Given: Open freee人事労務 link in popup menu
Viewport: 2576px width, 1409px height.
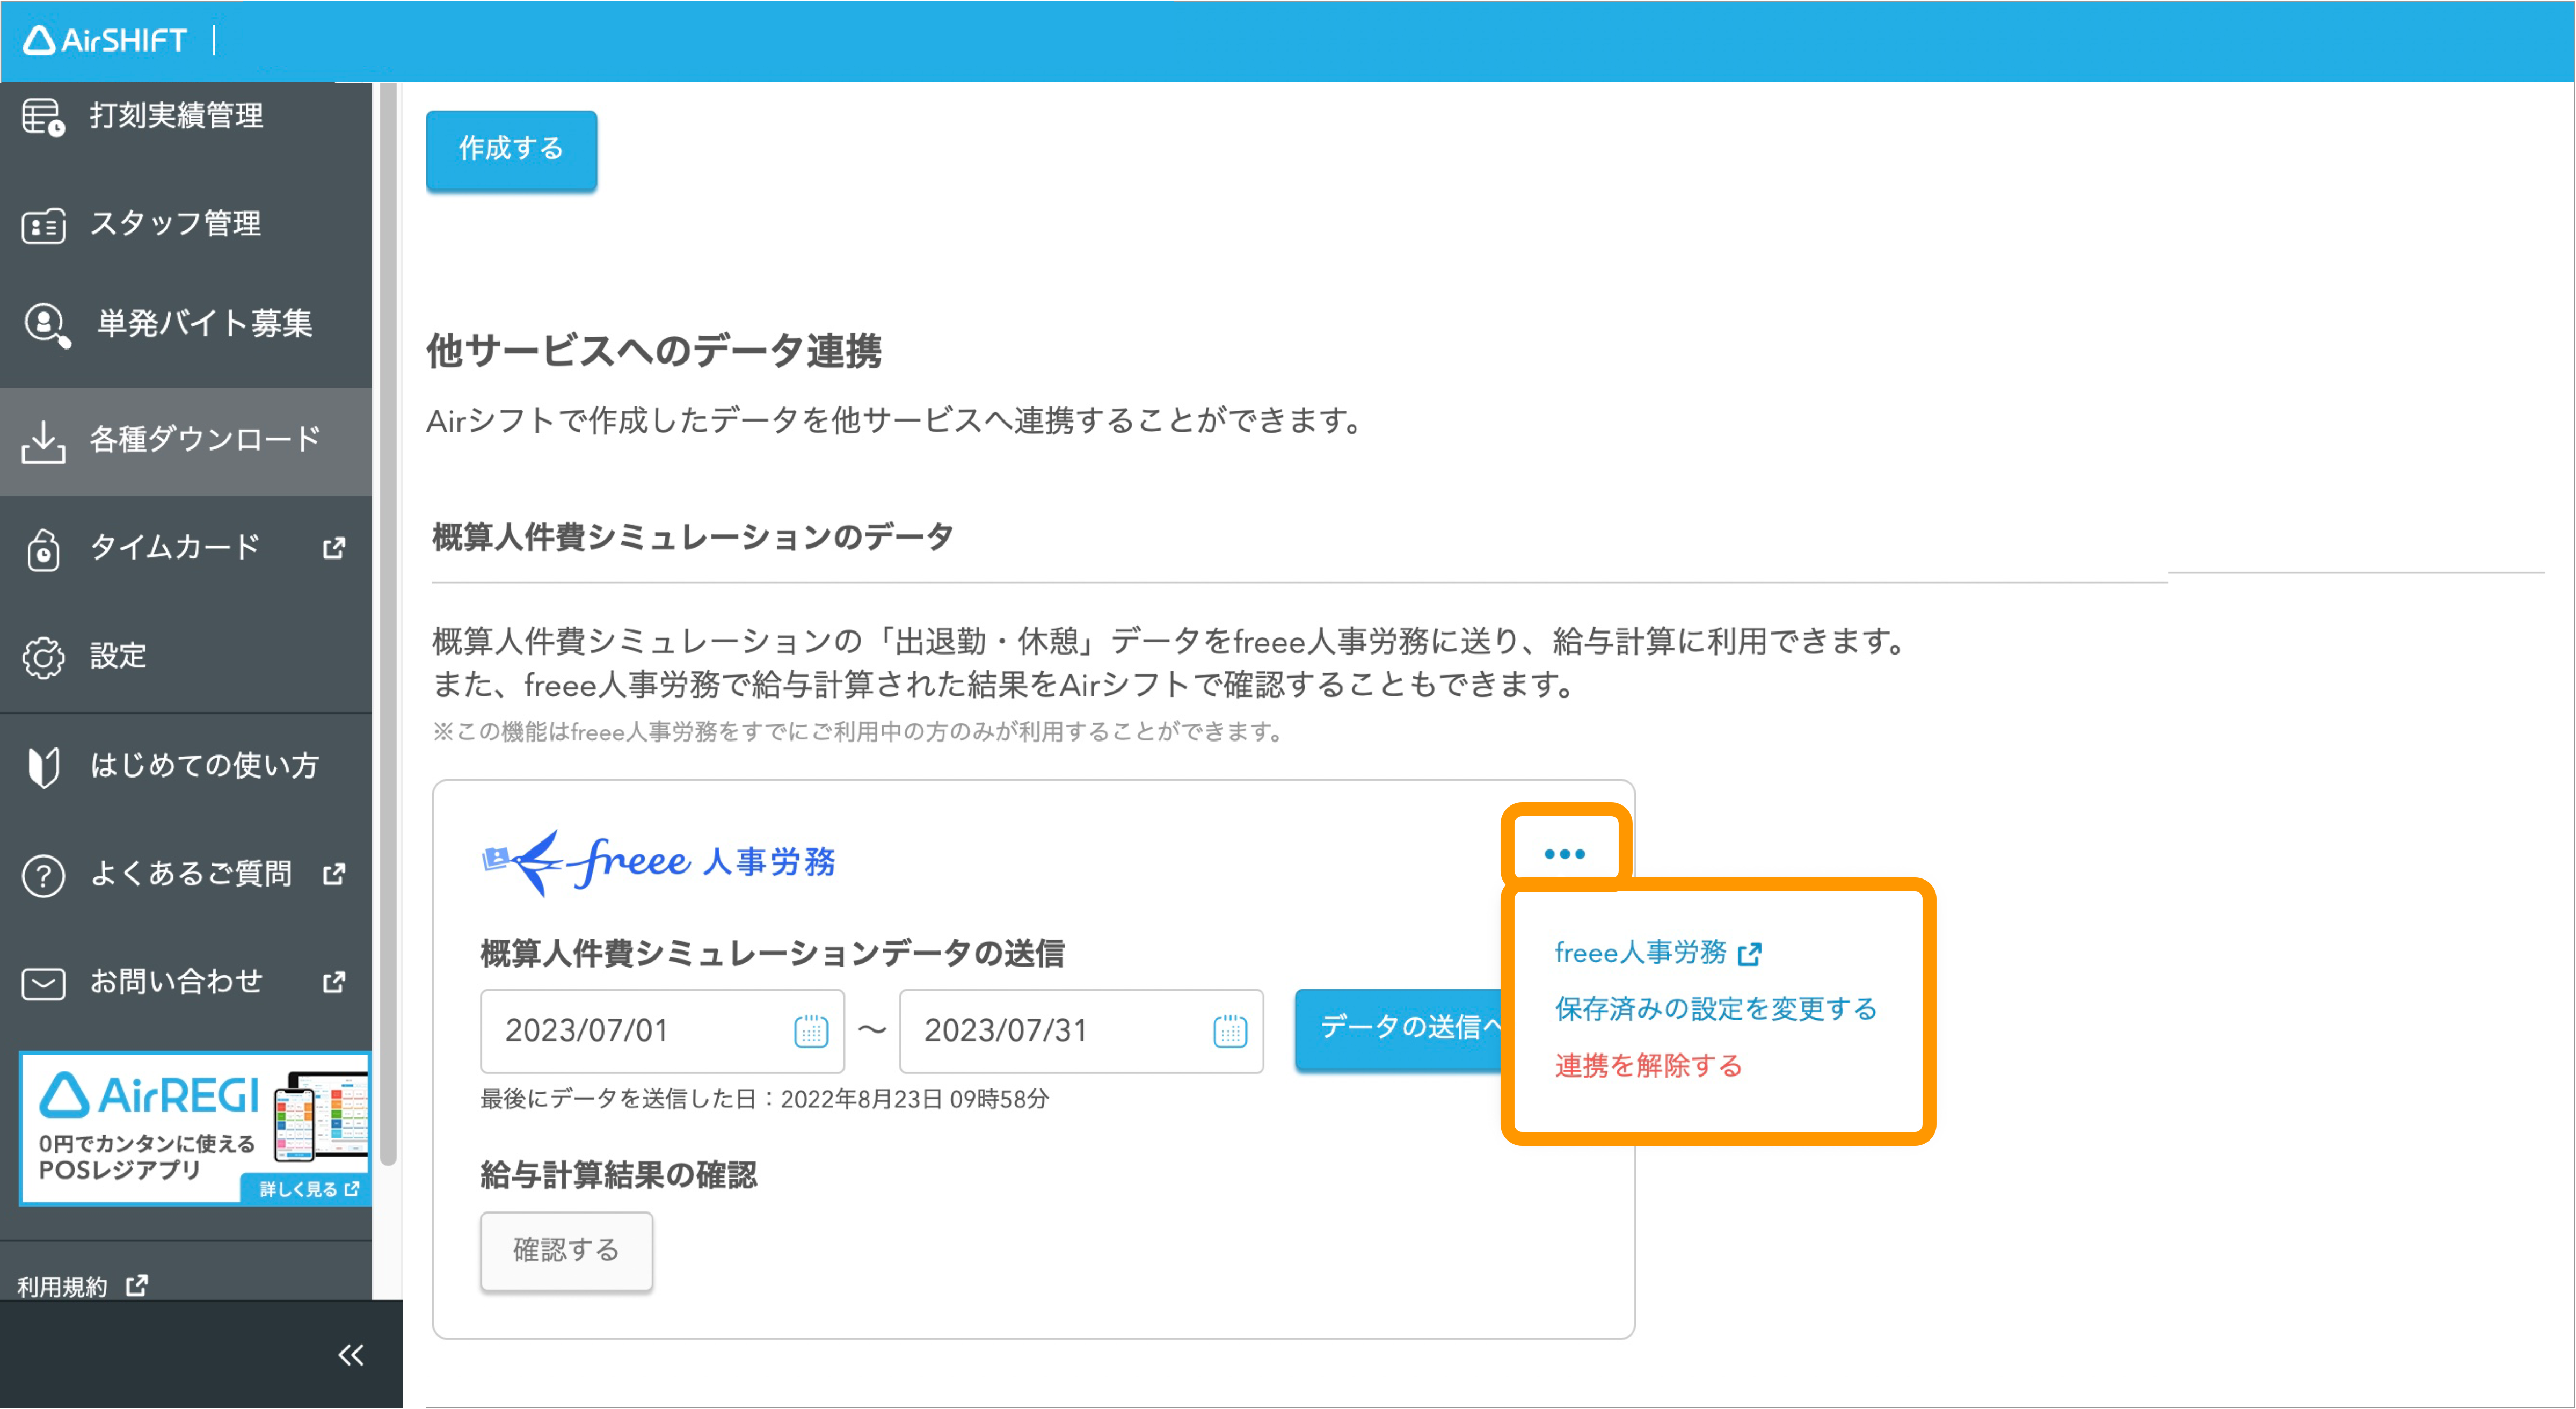Looking at the screenshot, I should [x=1641, y=953].
